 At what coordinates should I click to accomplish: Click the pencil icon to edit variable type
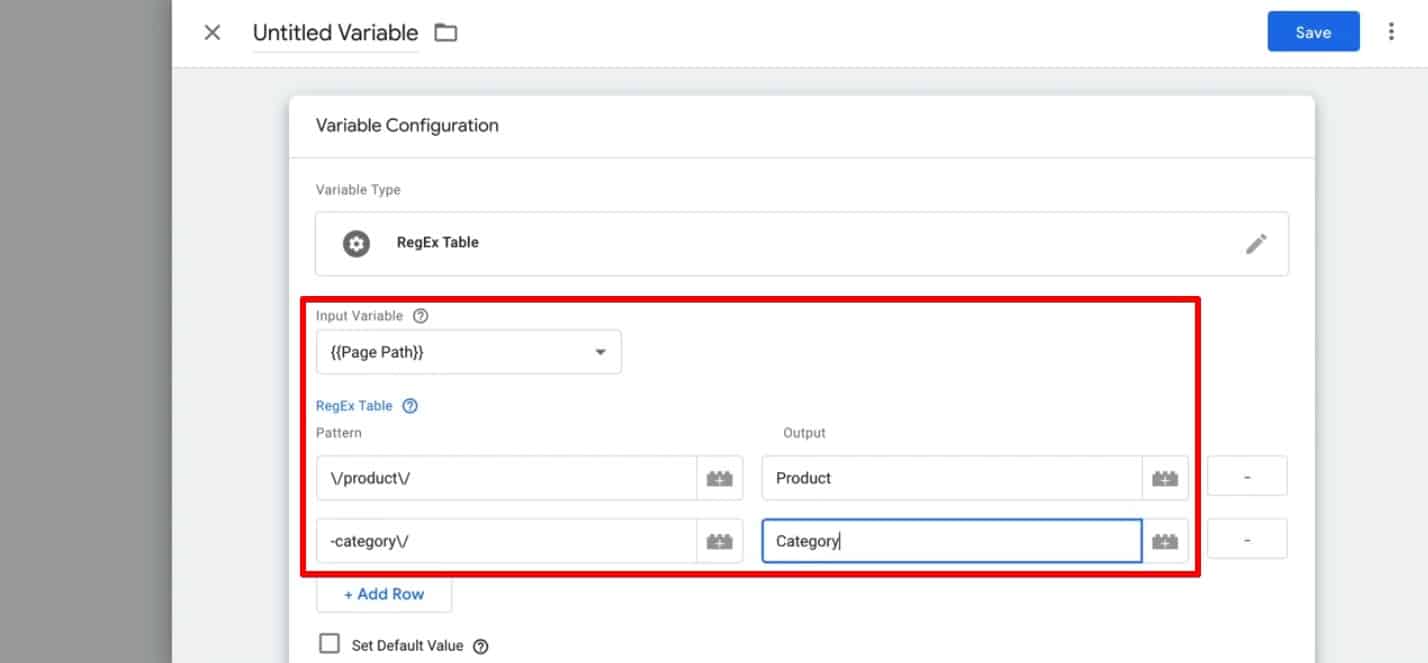click(1257, 243)
